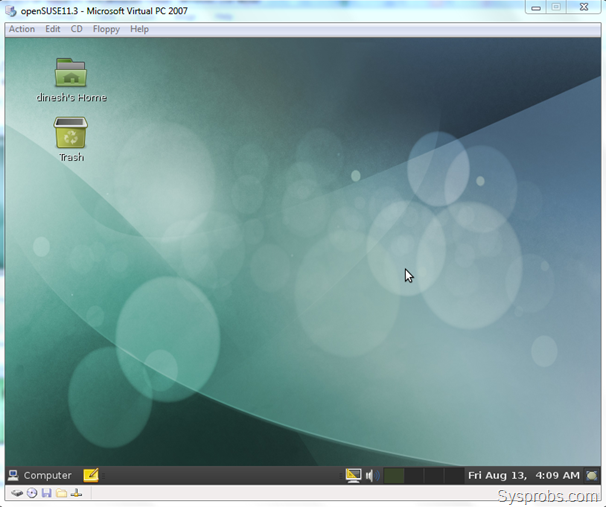The width and height of the screenshot is (606, 507).
Task: Open the Edit menu
Action: pos(53,29)
